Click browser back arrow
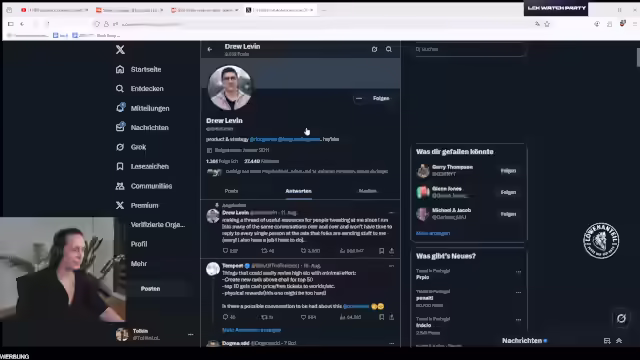Screen dimensions: 640x360 pos(22,24)
